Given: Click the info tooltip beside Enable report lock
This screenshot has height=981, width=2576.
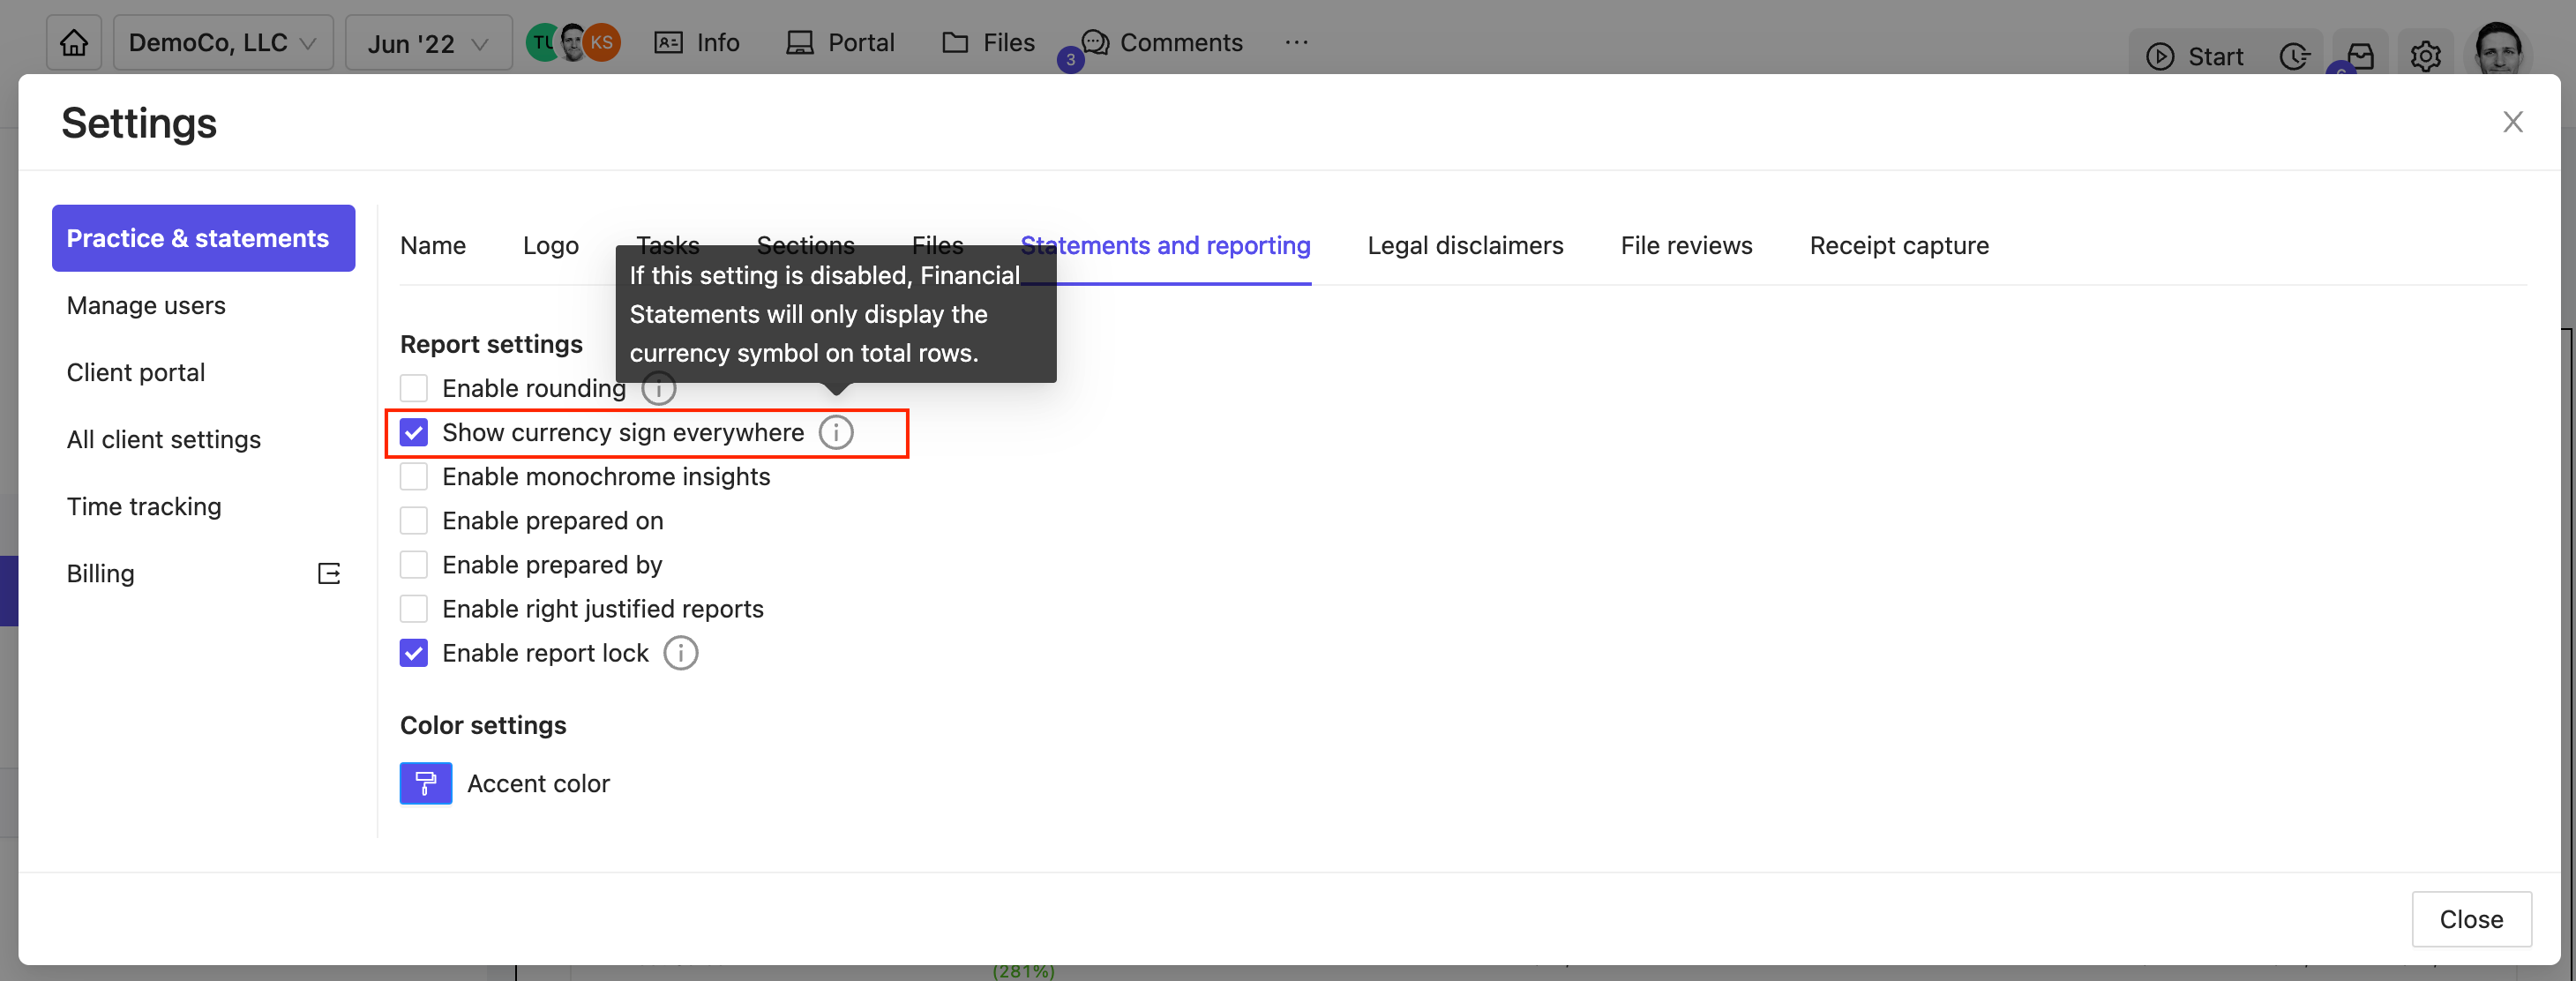Looking at the screenshot, I should (x=680, y=653).
